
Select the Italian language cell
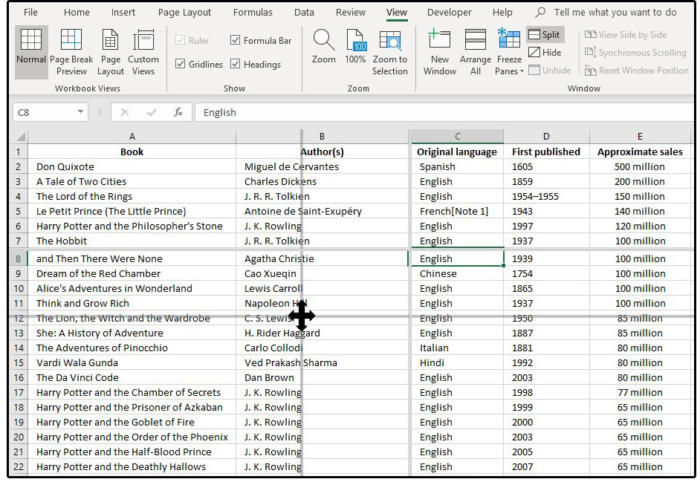(x=457, y=348)
